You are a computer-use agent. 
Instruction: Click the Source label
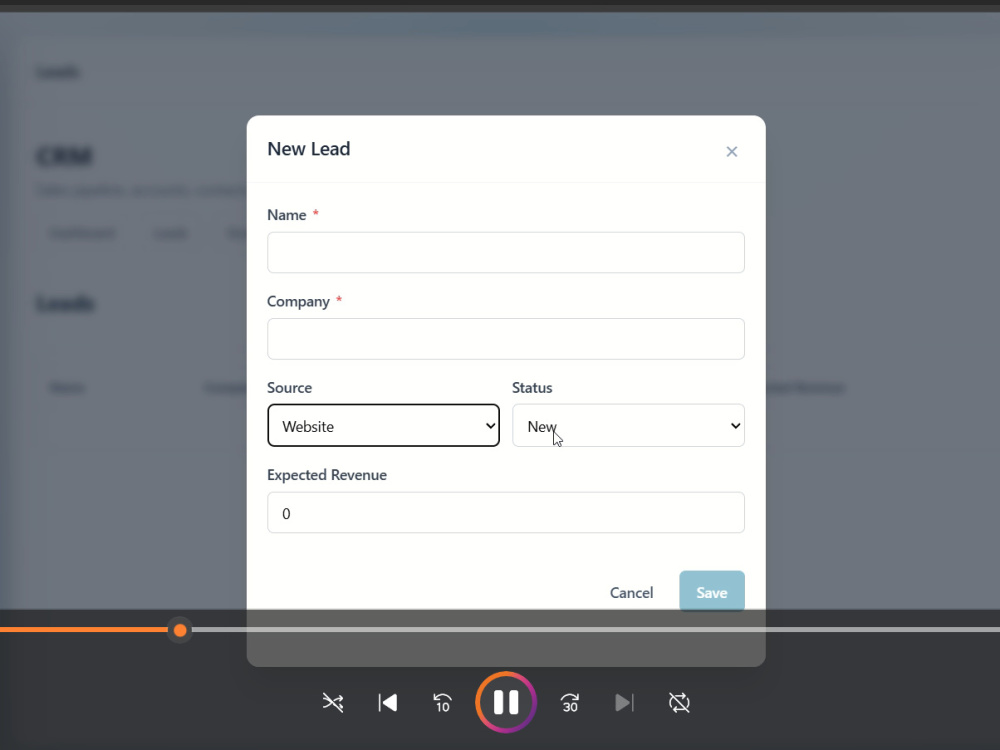click(x=290, y=388)
